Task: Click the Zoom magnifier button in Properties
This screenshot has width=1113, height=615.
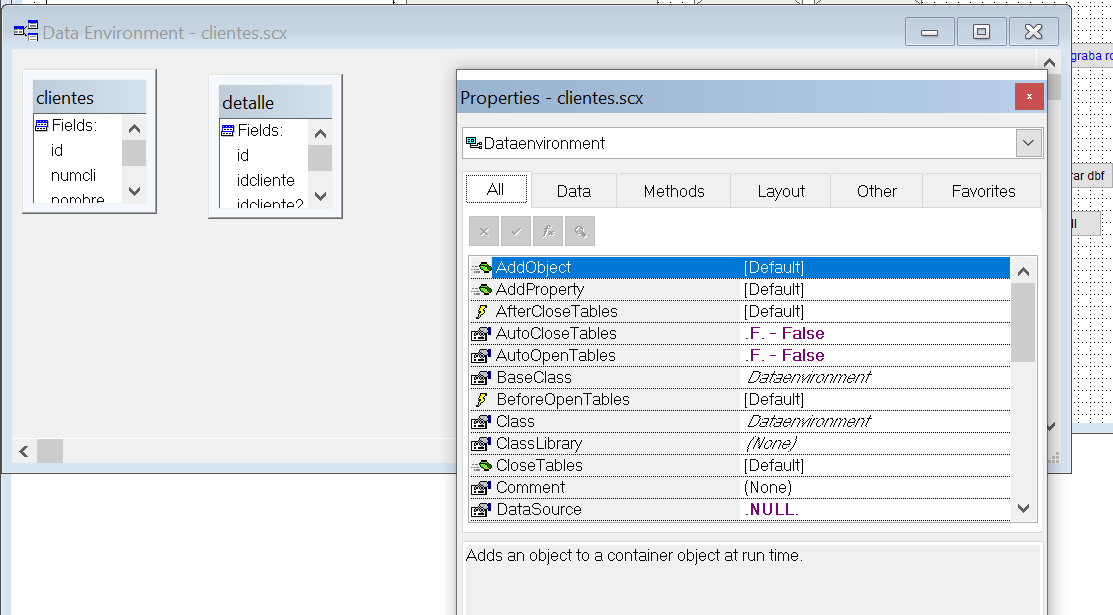Action: pyautogui.click(x=580, y=231)
